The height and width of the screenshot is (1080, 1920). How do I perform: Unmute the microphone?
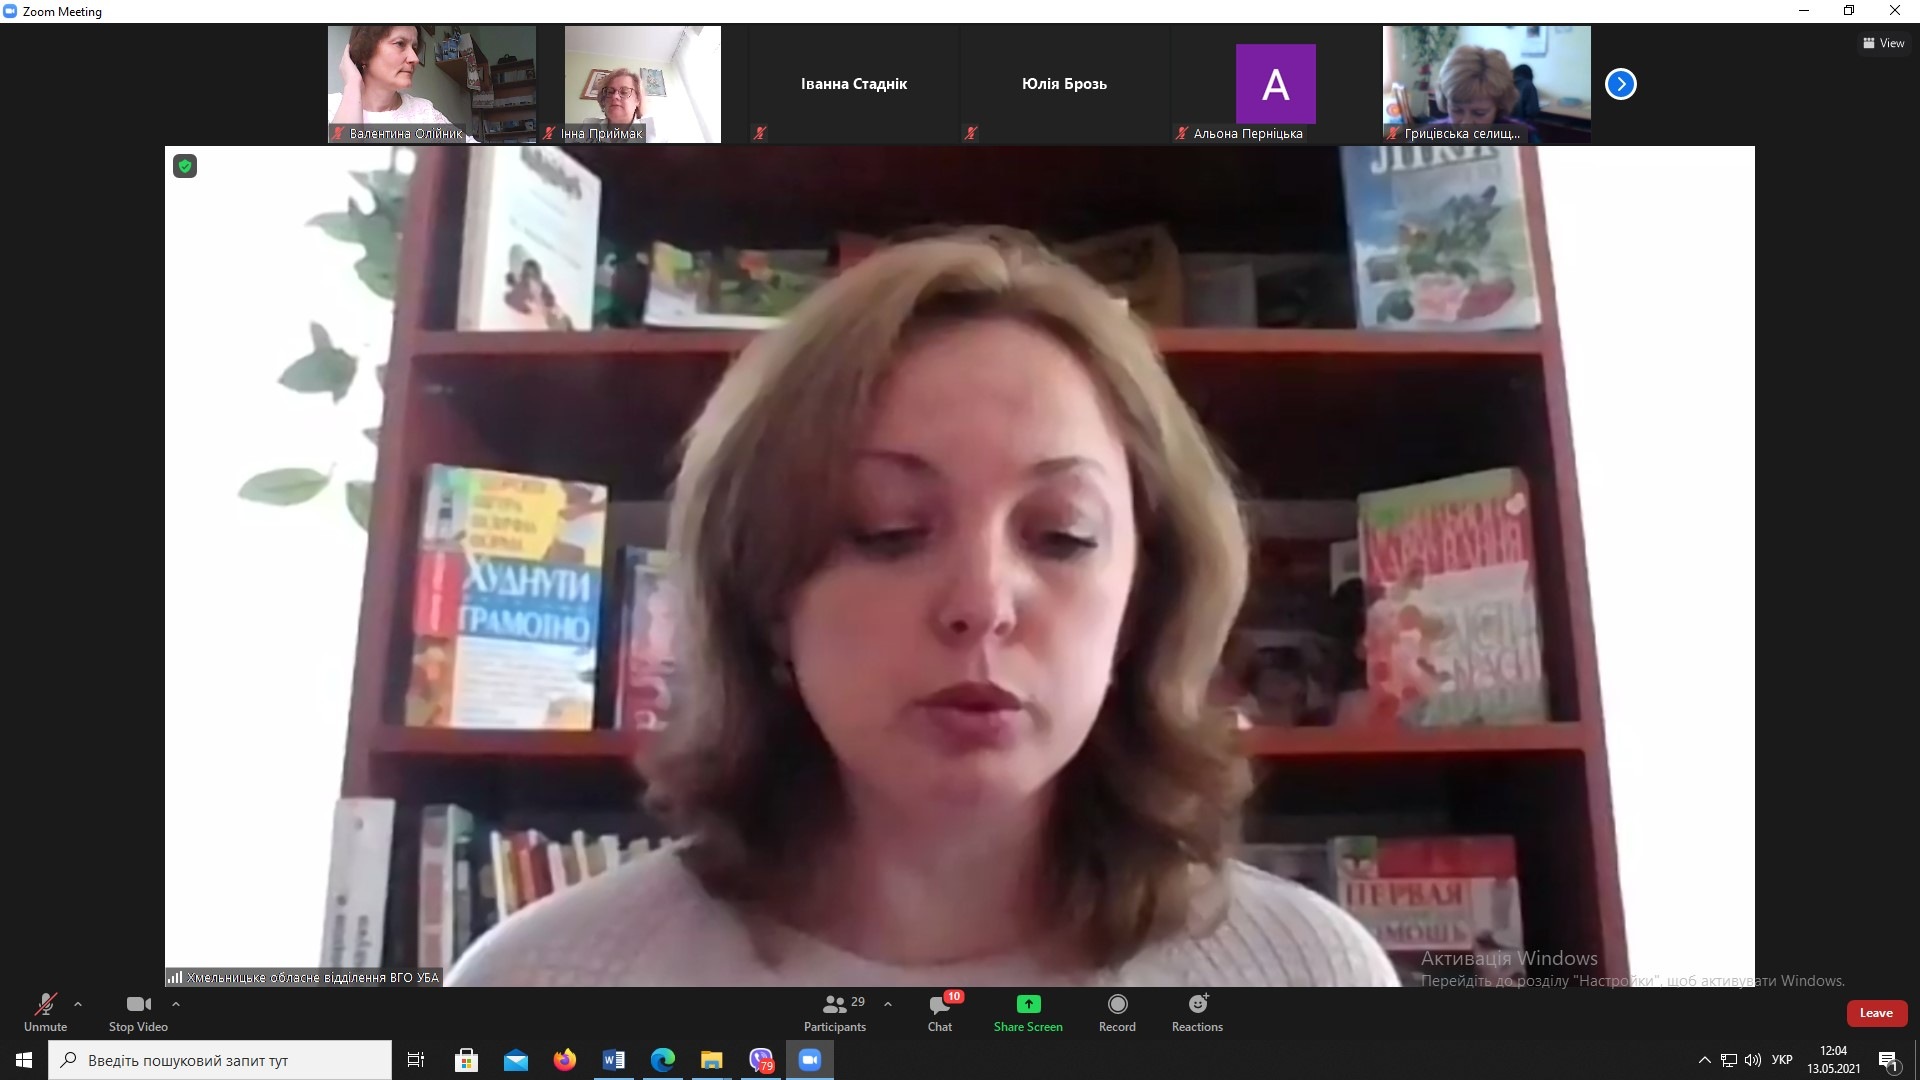tap(45, 1012)
